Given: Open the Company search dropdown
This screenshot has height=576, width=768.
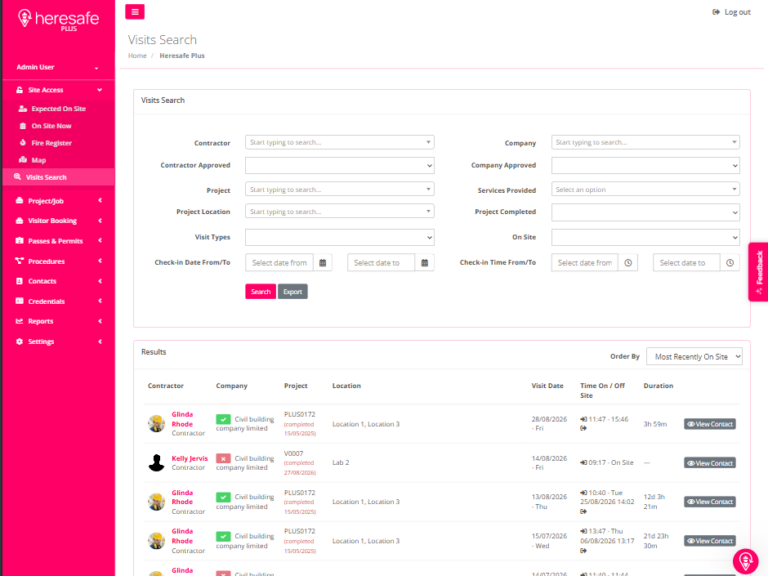Looking at the screenshot, I should (x=645, y=143).
